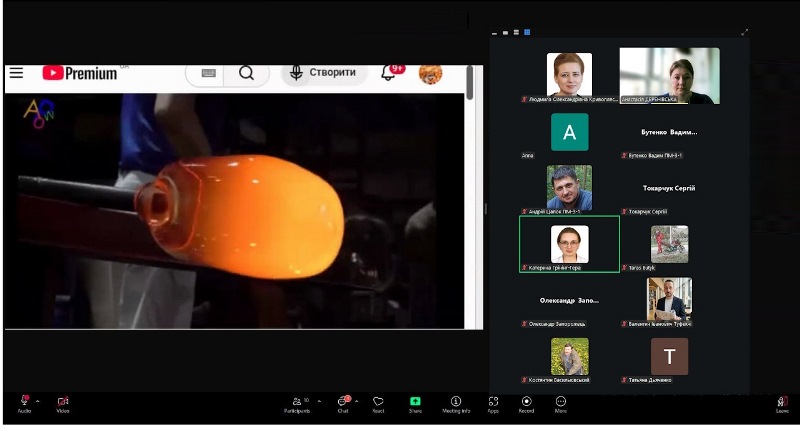
Task: Open the Chat panel
Action: tap(343, 403)
